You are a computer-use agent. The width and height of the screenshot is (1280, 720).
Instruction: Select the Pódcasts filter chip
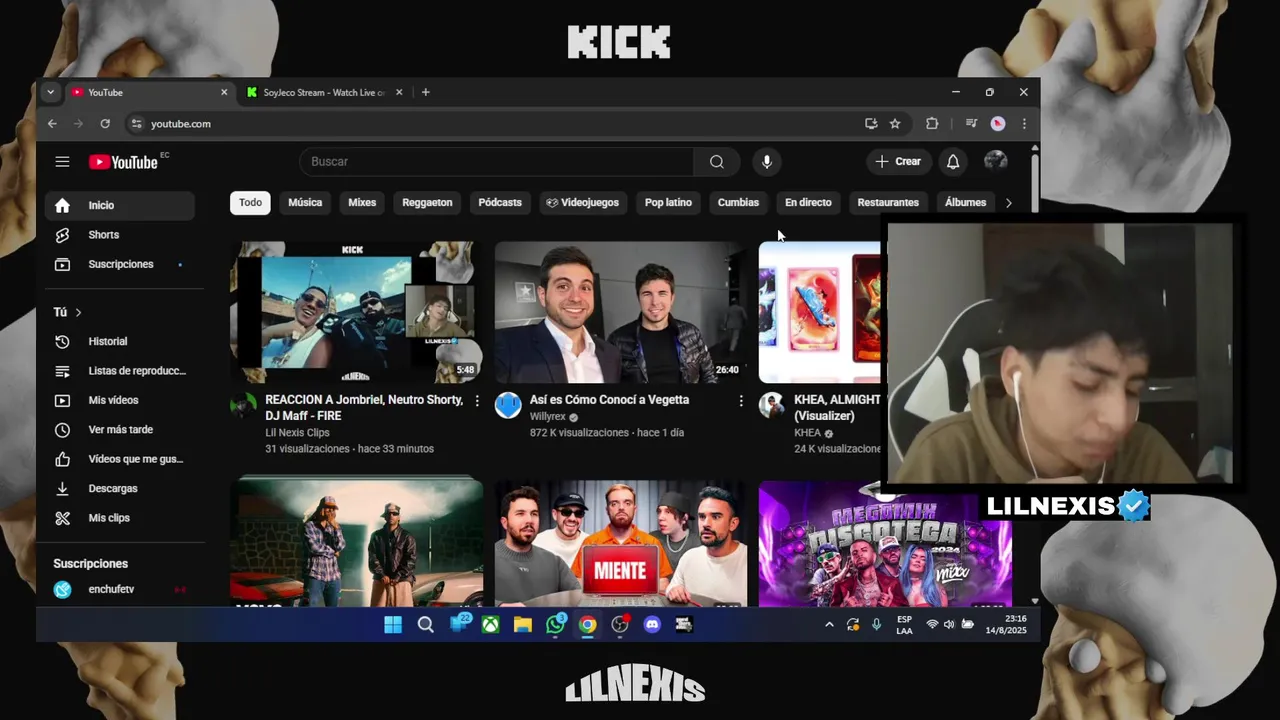pyautogui.click(x=500, y=203)
